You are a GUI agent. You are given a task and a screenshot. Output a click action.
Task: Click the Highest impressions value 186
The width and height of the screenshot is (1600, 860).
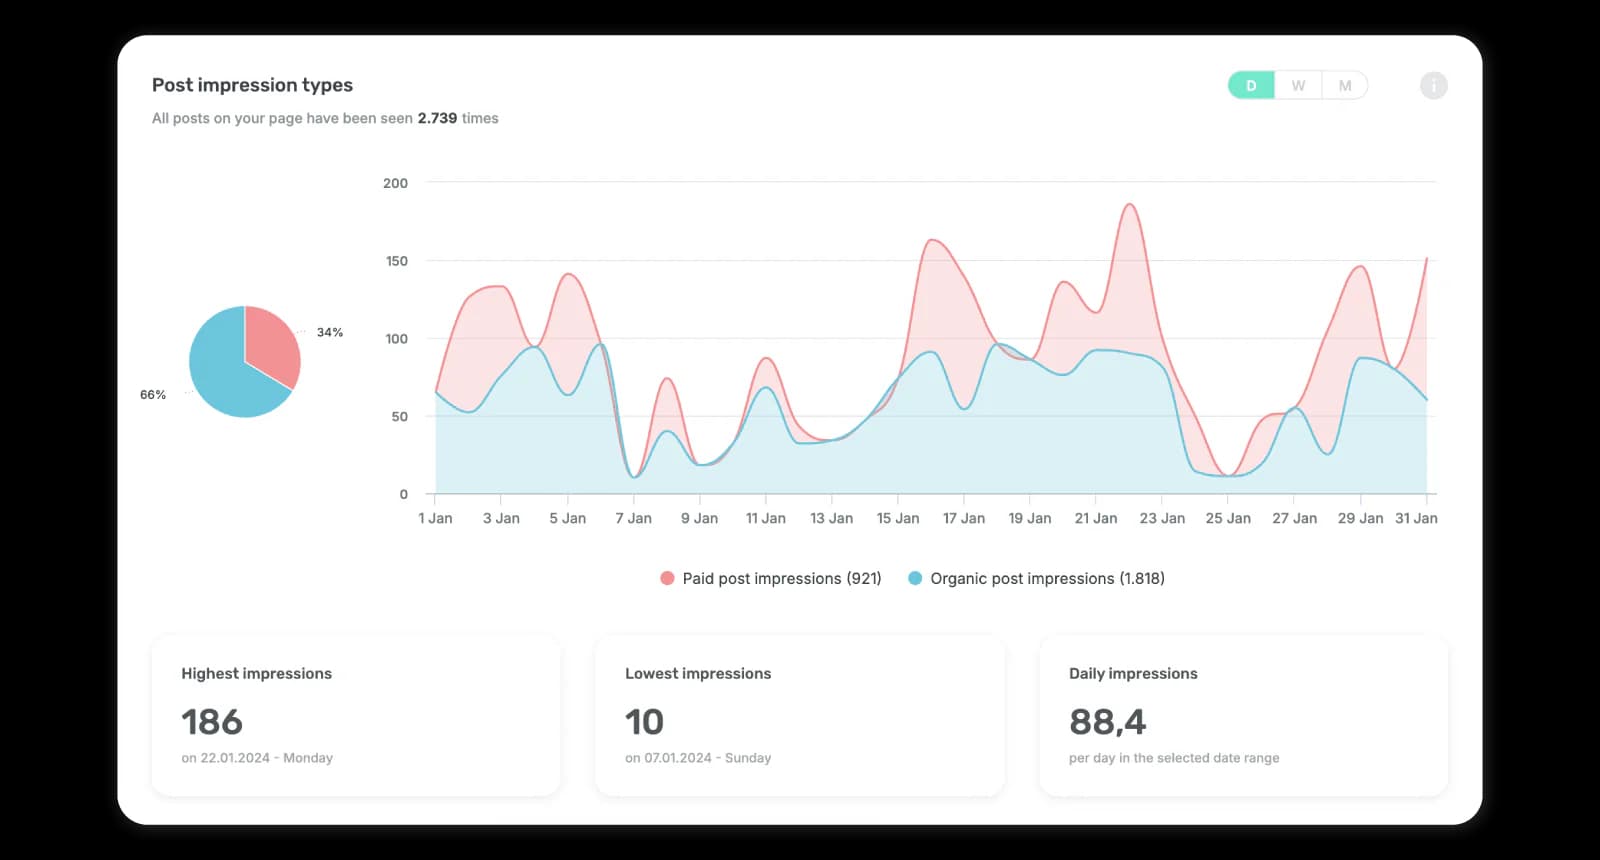212,721
